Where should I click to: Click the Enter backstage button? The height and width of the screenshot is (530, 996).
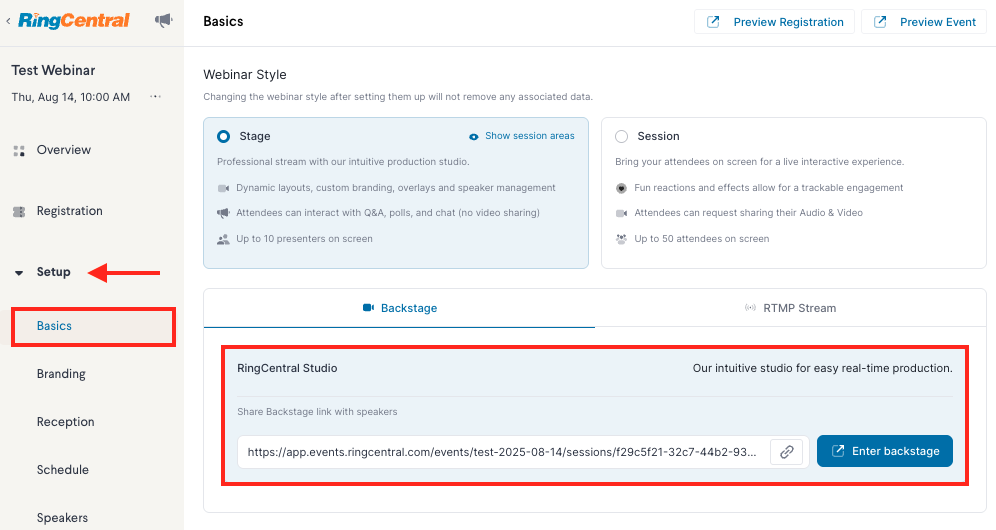(x=885, y=451)
